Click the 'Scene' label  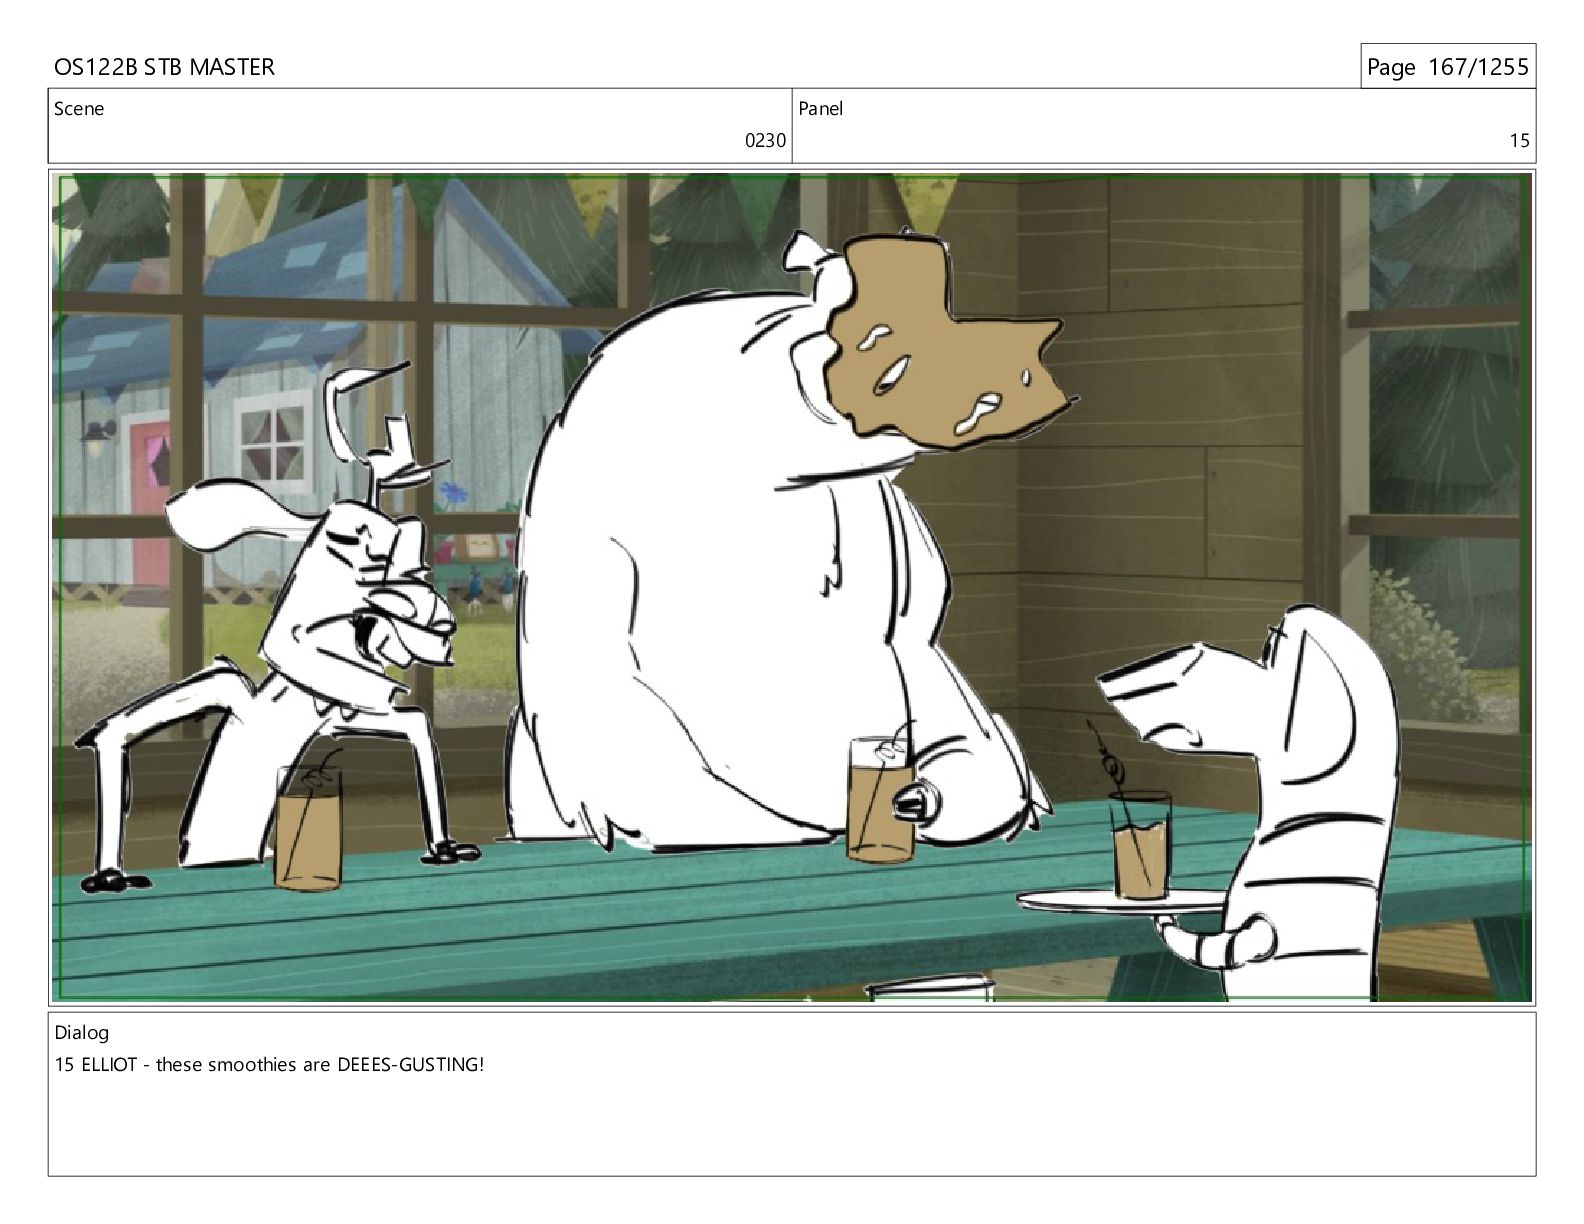[x=79, y=109]
